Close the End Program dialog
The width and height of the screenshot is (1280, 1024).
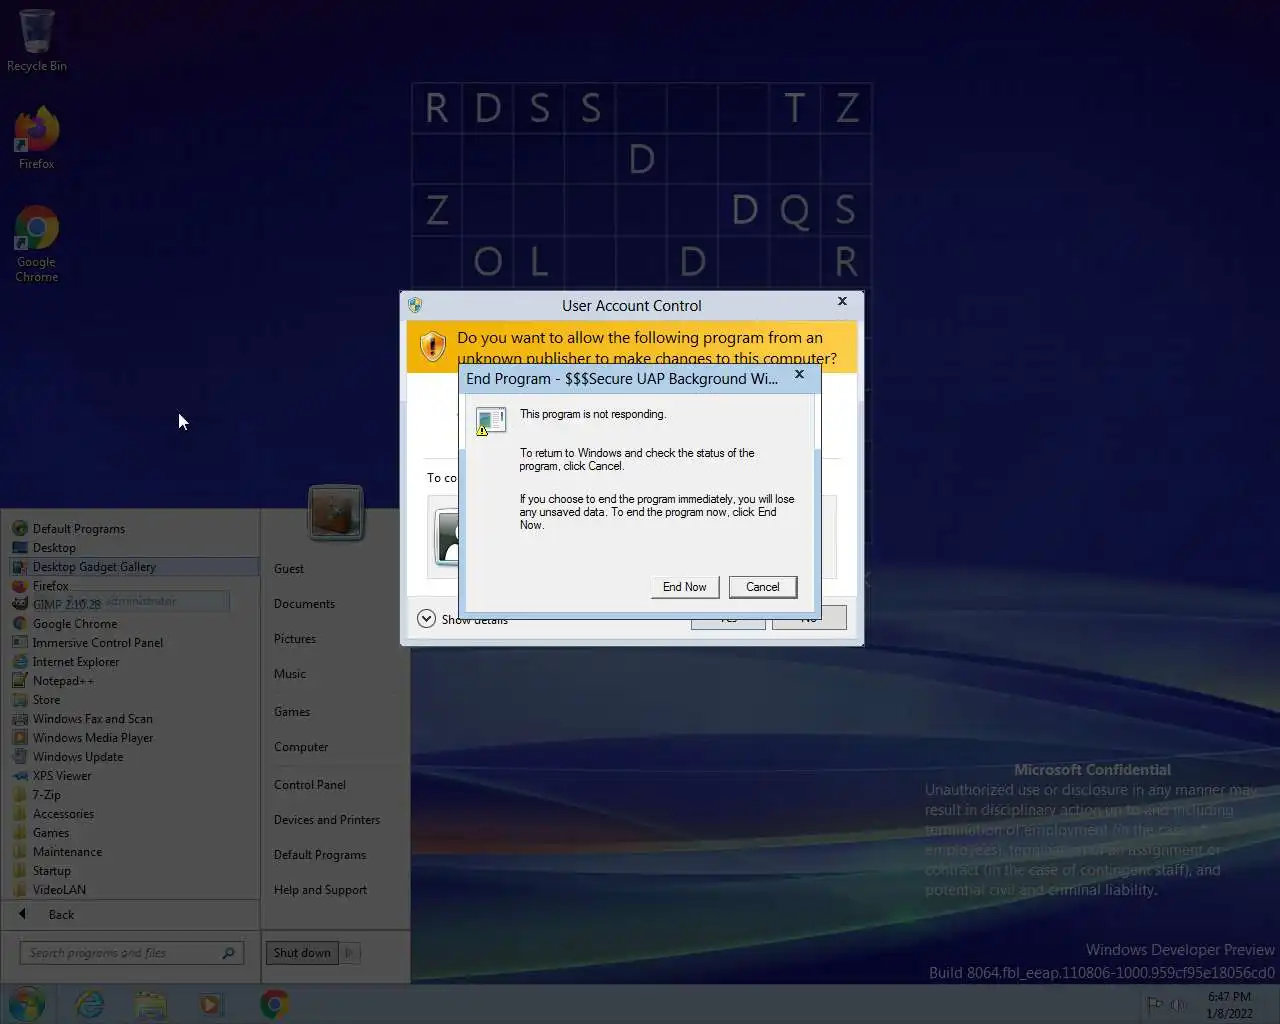(799, 374)
